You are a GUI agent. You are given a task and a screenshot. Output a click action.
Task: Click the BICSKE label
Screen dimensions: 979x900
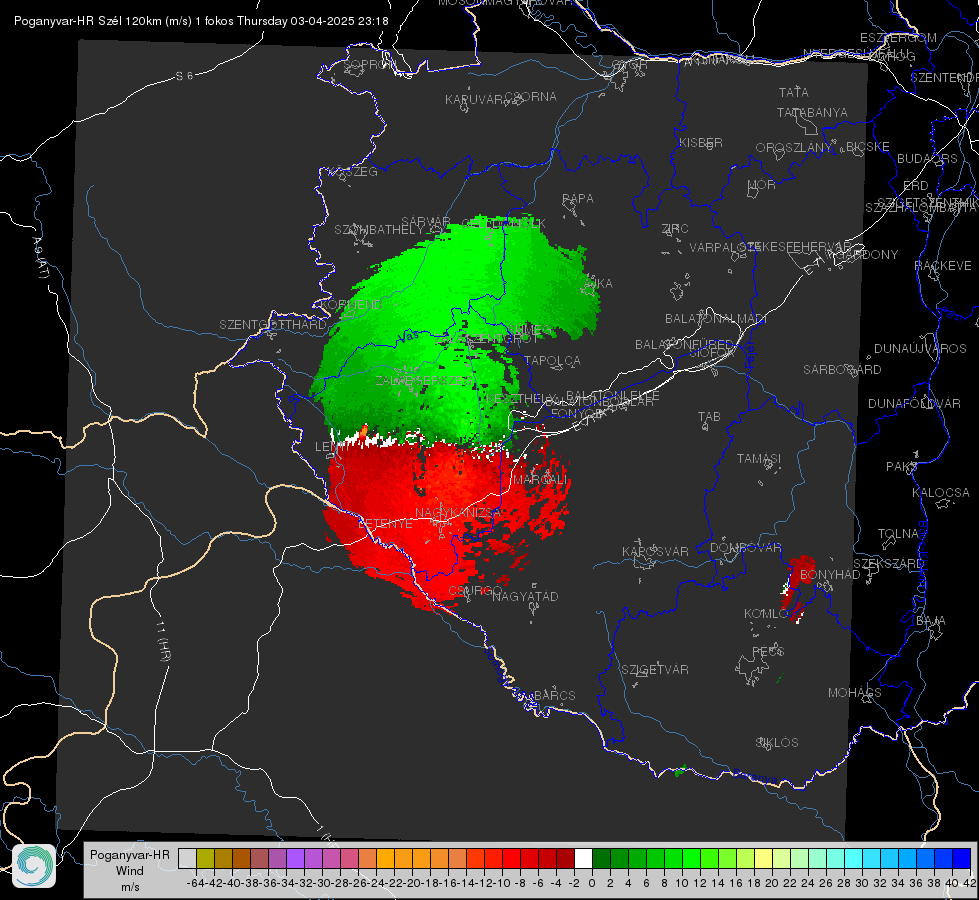(x=868, y=146)
